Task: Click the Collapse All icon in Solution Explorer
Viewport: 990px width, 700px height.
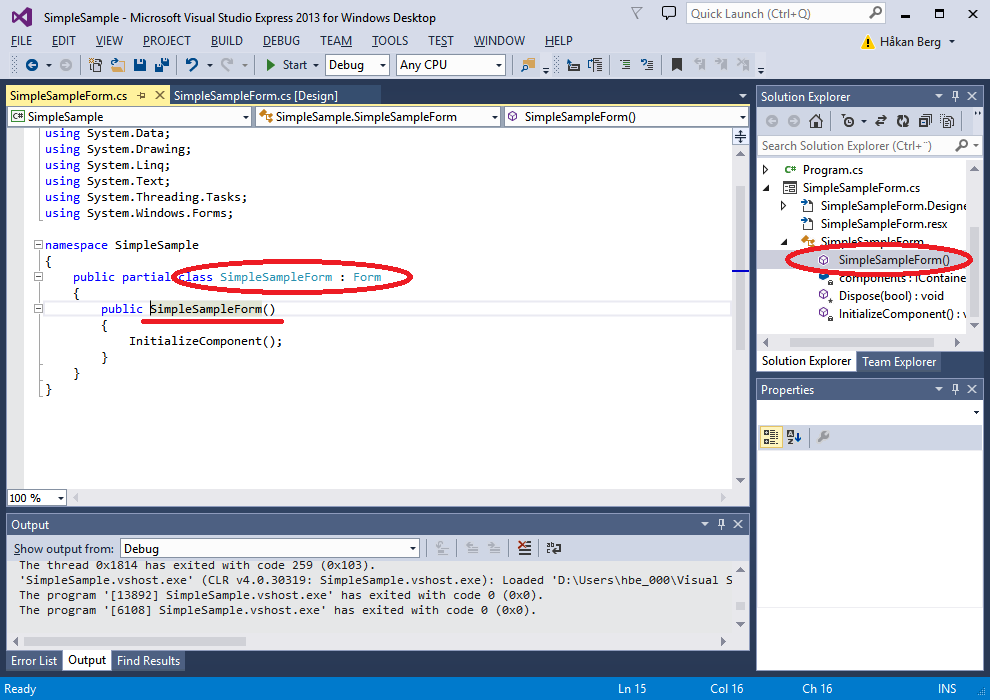Action: (x=925, y=121)
